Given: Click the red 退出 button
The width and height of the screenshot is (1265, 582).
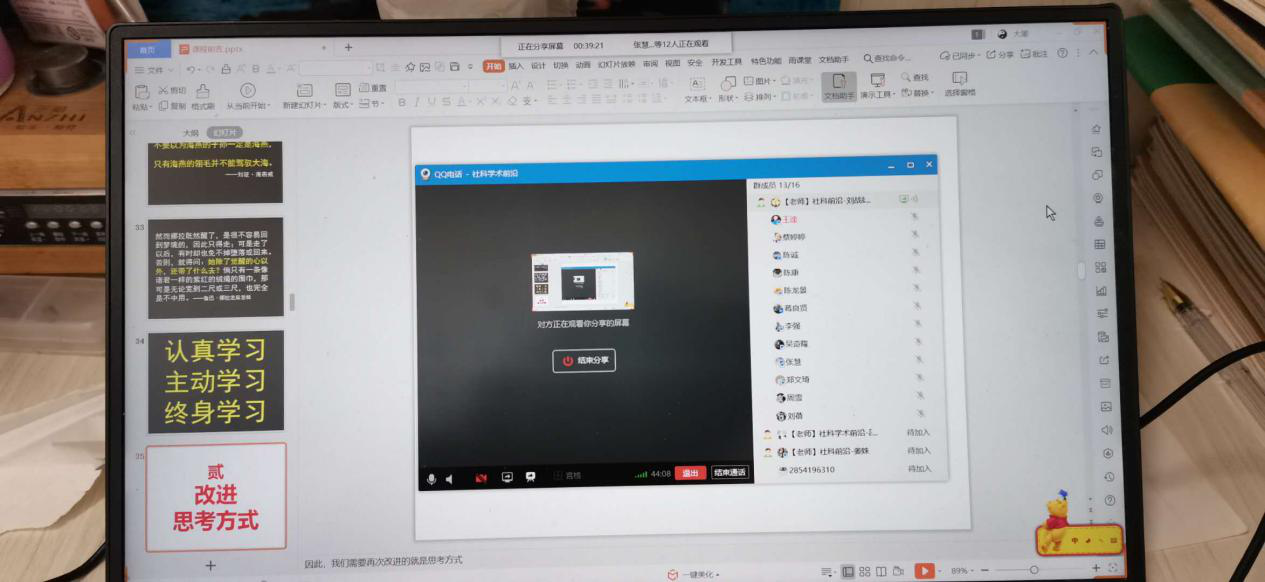Looking at the screenshot, I should (x=690, y=473).
